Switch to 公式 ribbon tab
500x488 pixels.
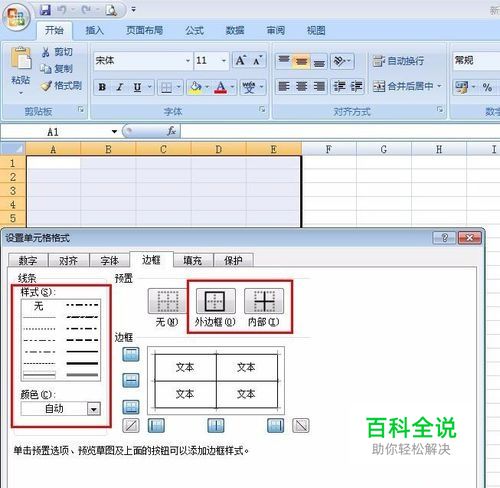194,31
